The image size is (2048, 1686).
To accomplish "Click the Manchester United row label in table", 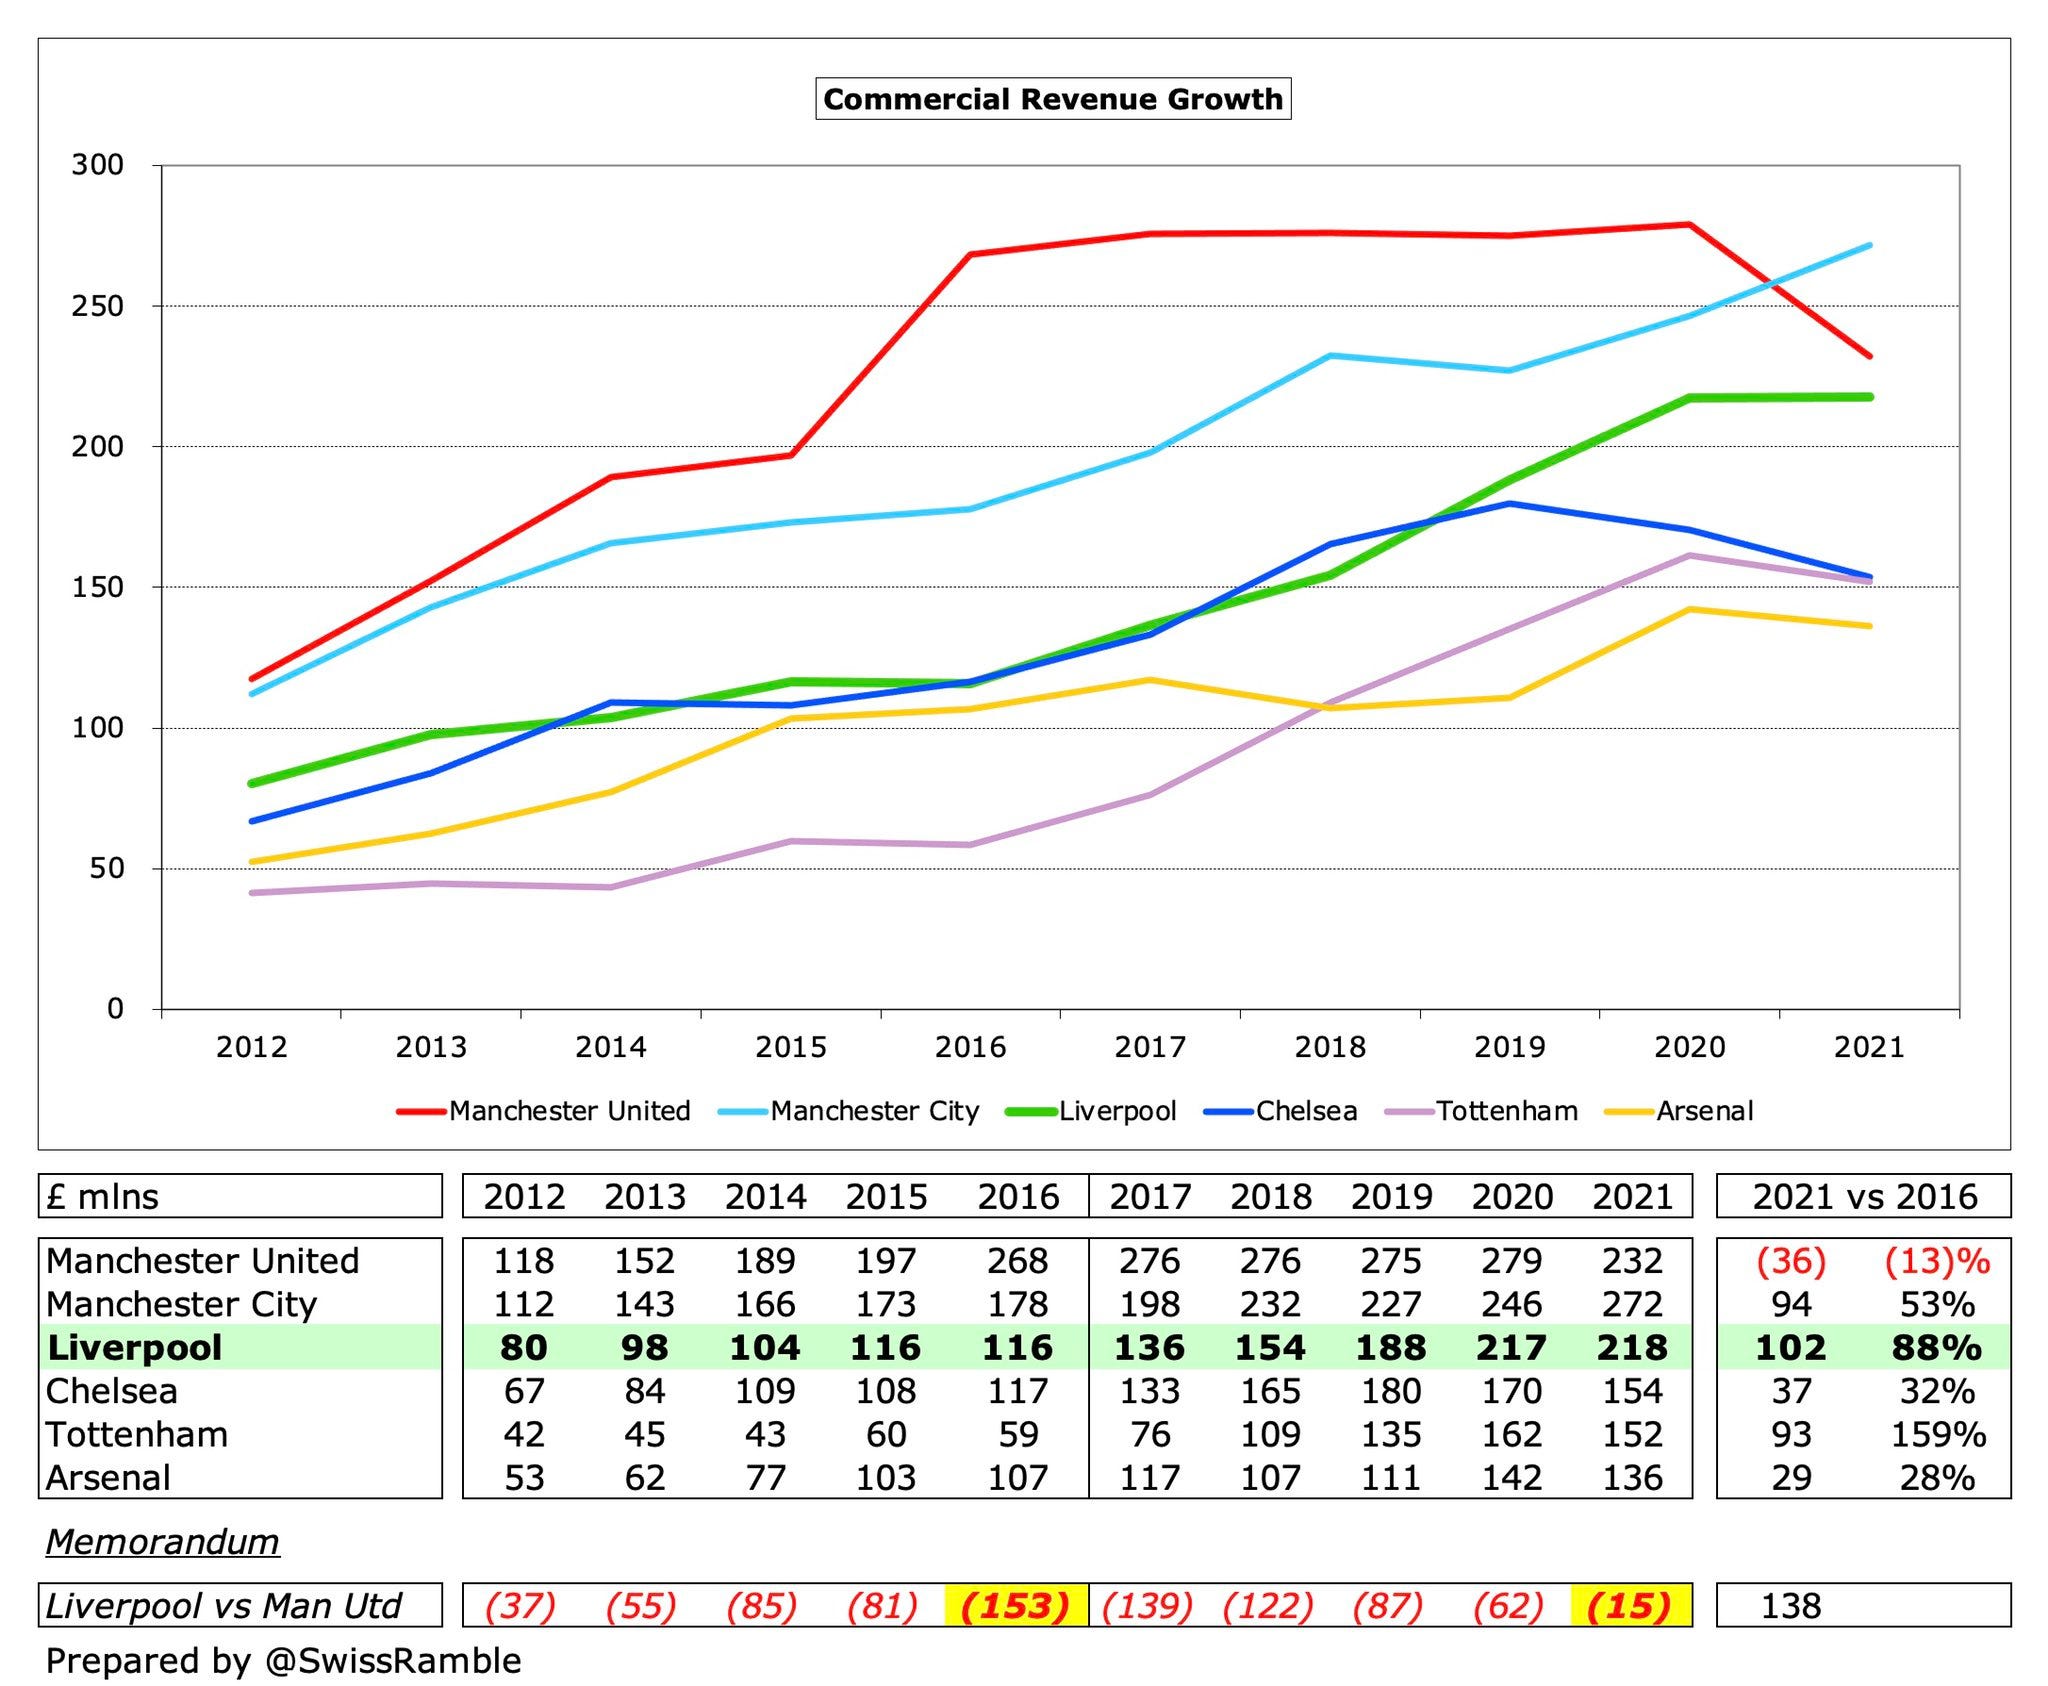I will coord(203,1261).
